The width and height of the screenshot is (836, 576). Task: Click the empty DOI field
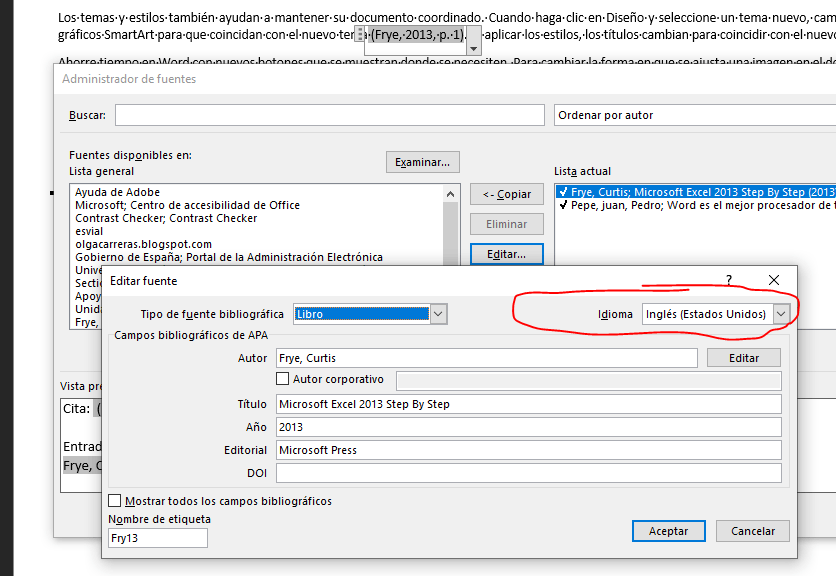[528, 473]
